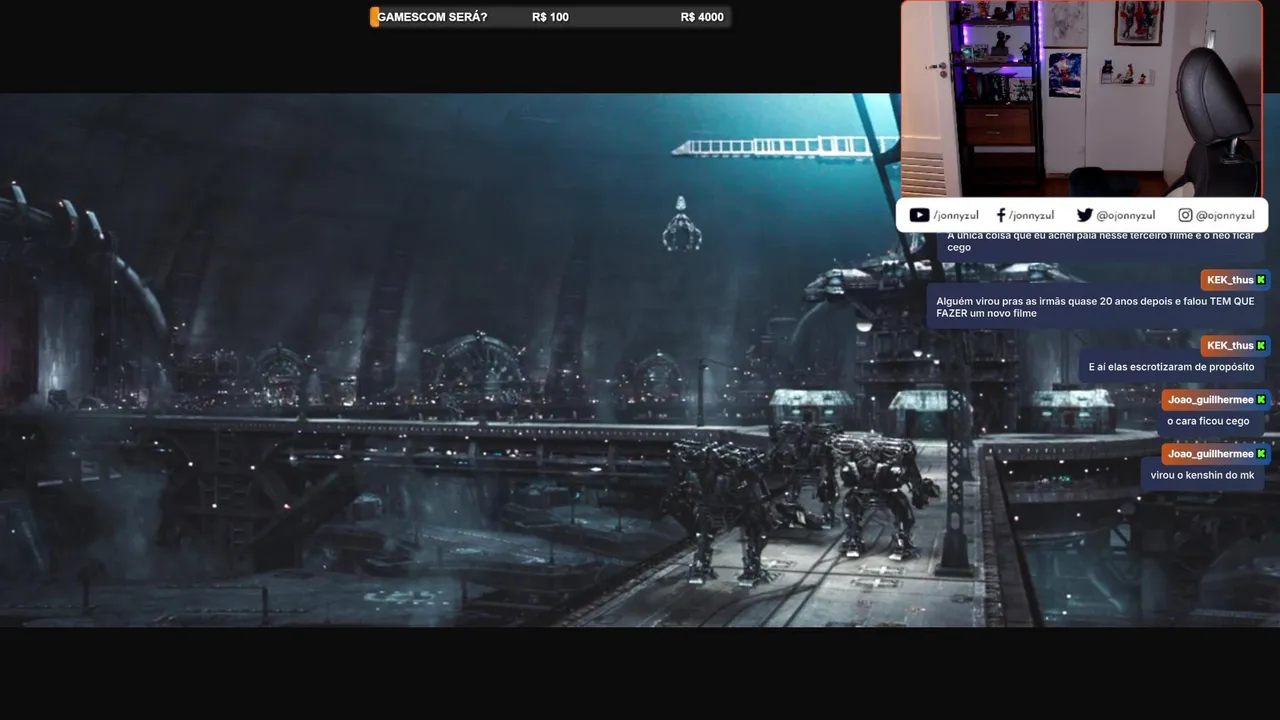1280x720 pixels.
Task: Click the chat message 'virou o kenshin do mk'
Action: tap(1202, 475)
